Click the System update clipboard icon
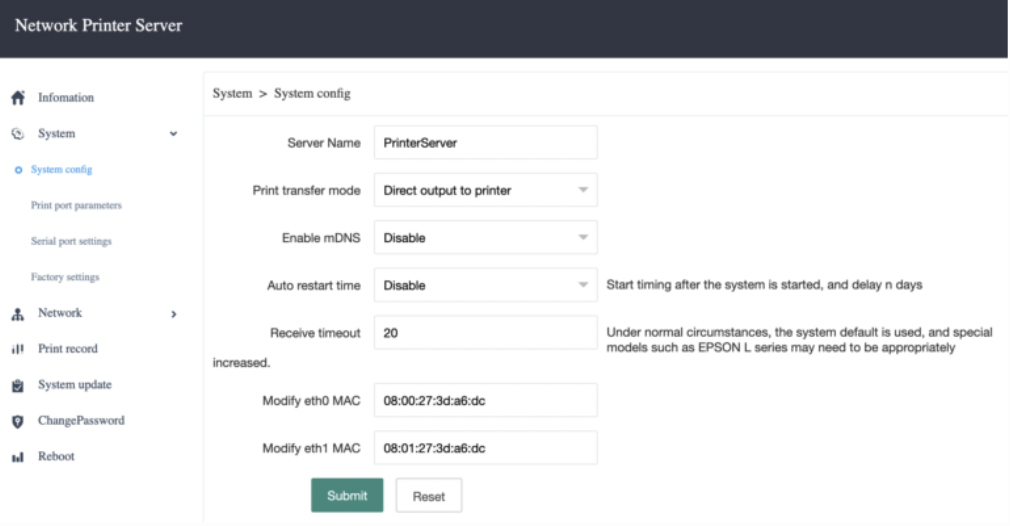The image size is (1010, 526). (17, 385)
